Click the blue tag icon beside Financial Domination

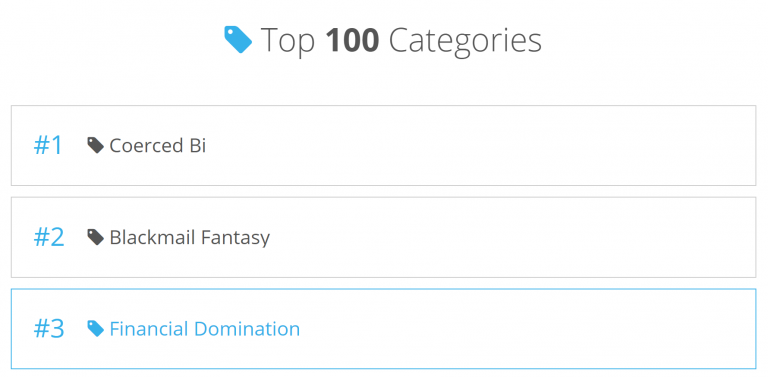point(96,328)
